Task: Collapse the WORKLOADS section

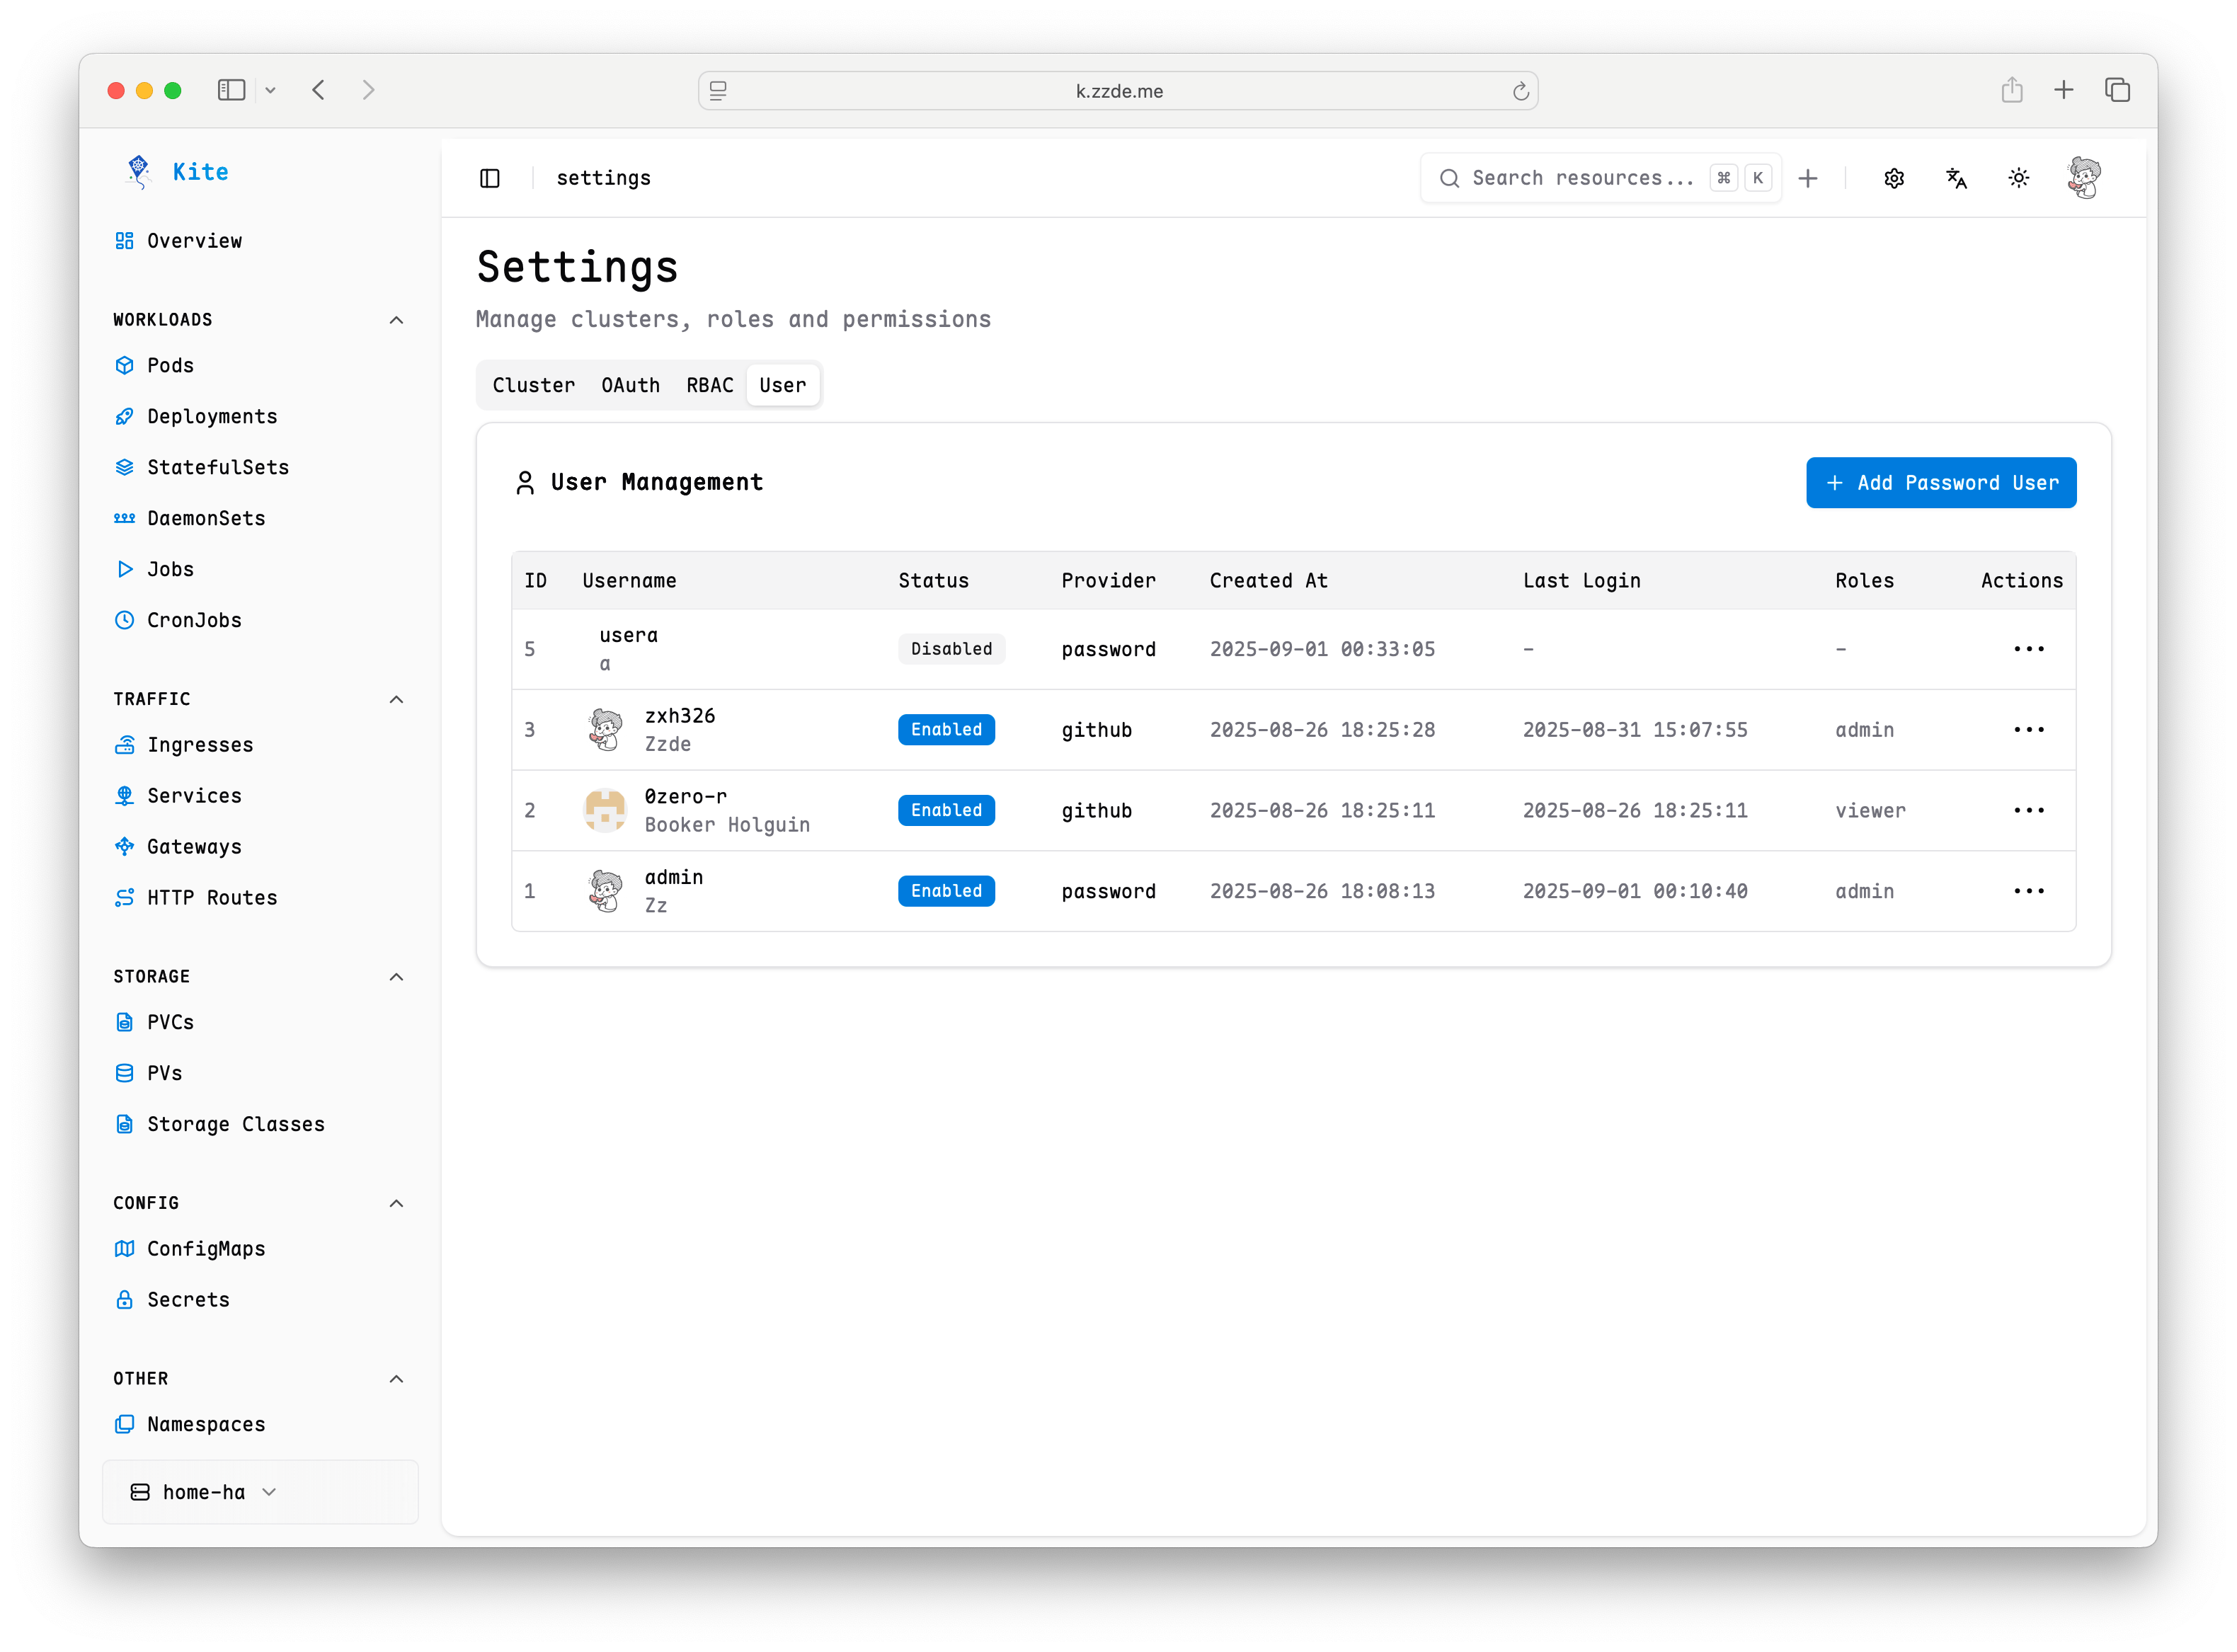Action: pyautogui.click(x=396, y=320)
